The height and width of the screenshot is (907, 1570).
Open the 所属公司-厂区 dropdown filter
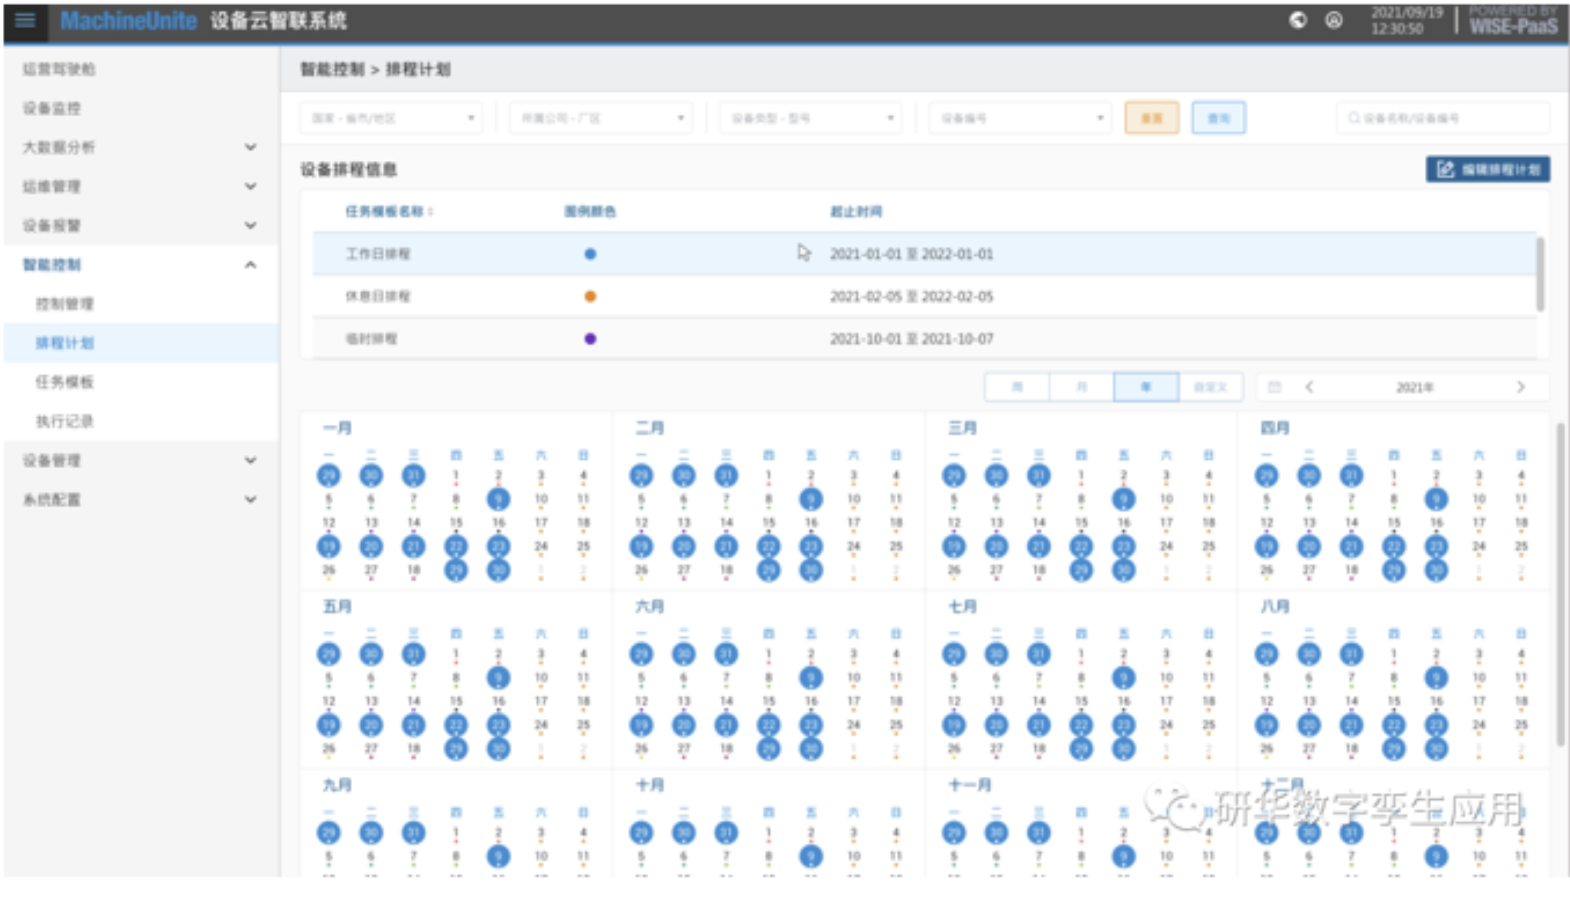(x=601, y=118)
